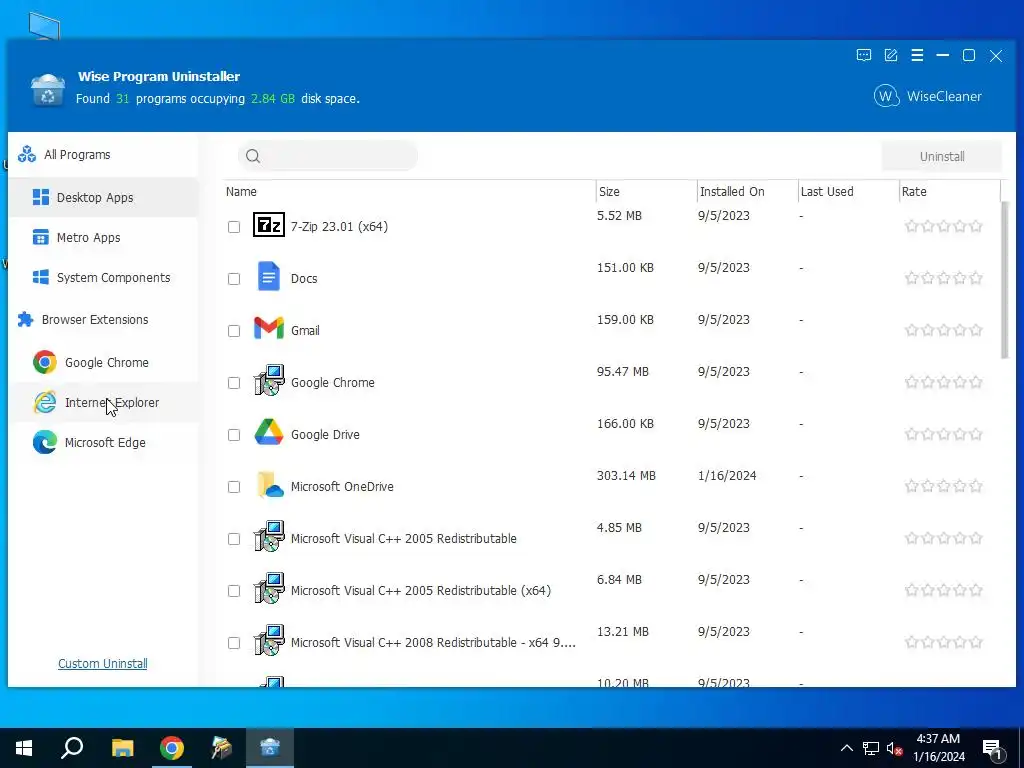Screen dimensions: 1024x768
Task: Sort by Installed On column header
Action: (x=747, y=191)
